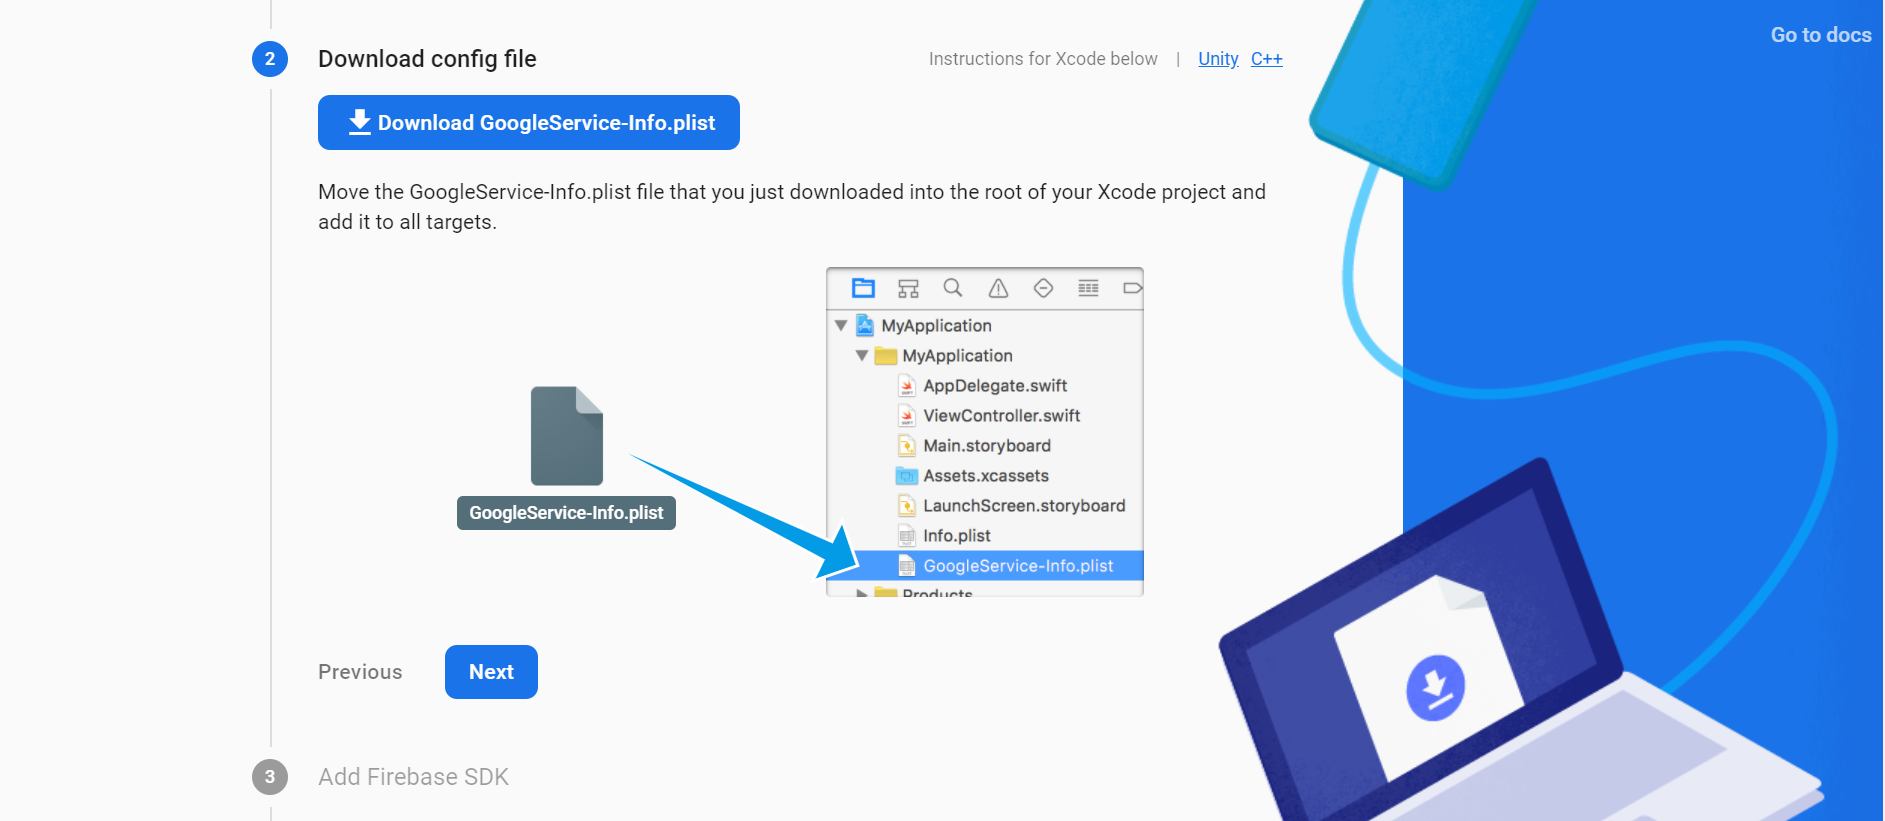The width and height of the screenshot is (1885, 821).
Task: Click the diamond test navigator icon
Action: tap(1043, 288)
